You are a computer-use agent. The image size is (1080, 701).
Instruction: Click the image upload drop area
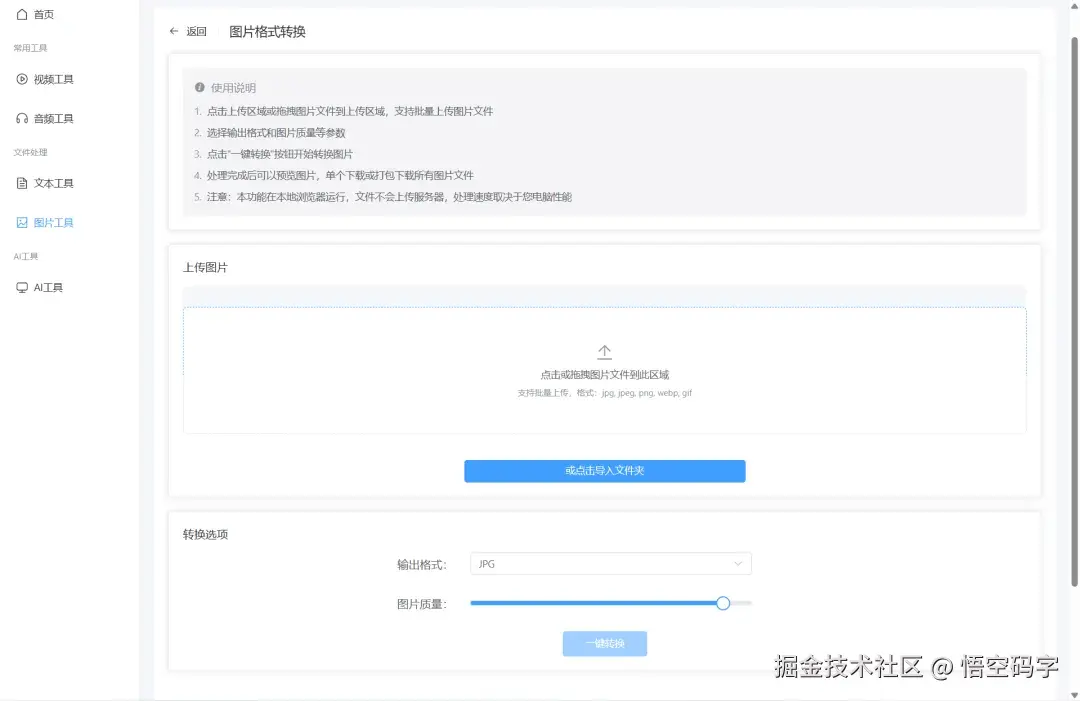[604, 370]
